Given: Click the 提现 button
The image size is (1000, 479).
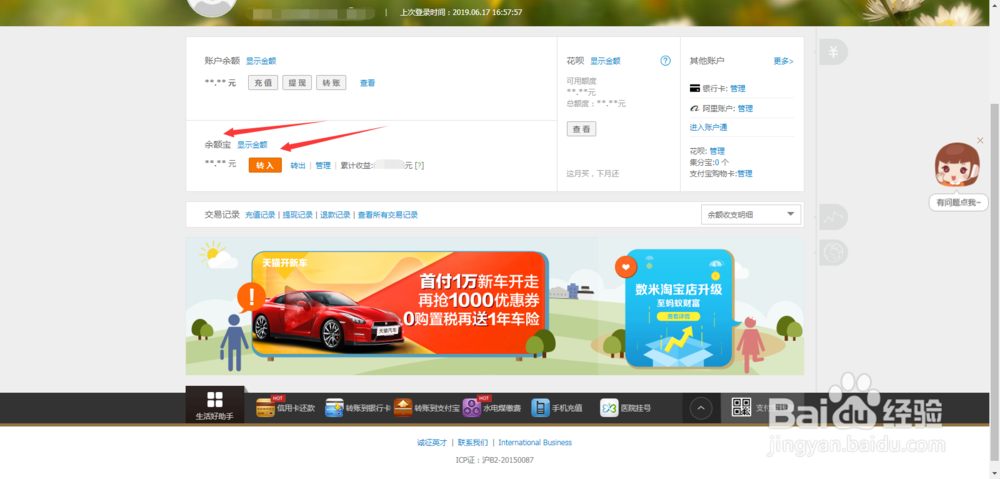Looking at the screenshot, I should pos(297,82).
